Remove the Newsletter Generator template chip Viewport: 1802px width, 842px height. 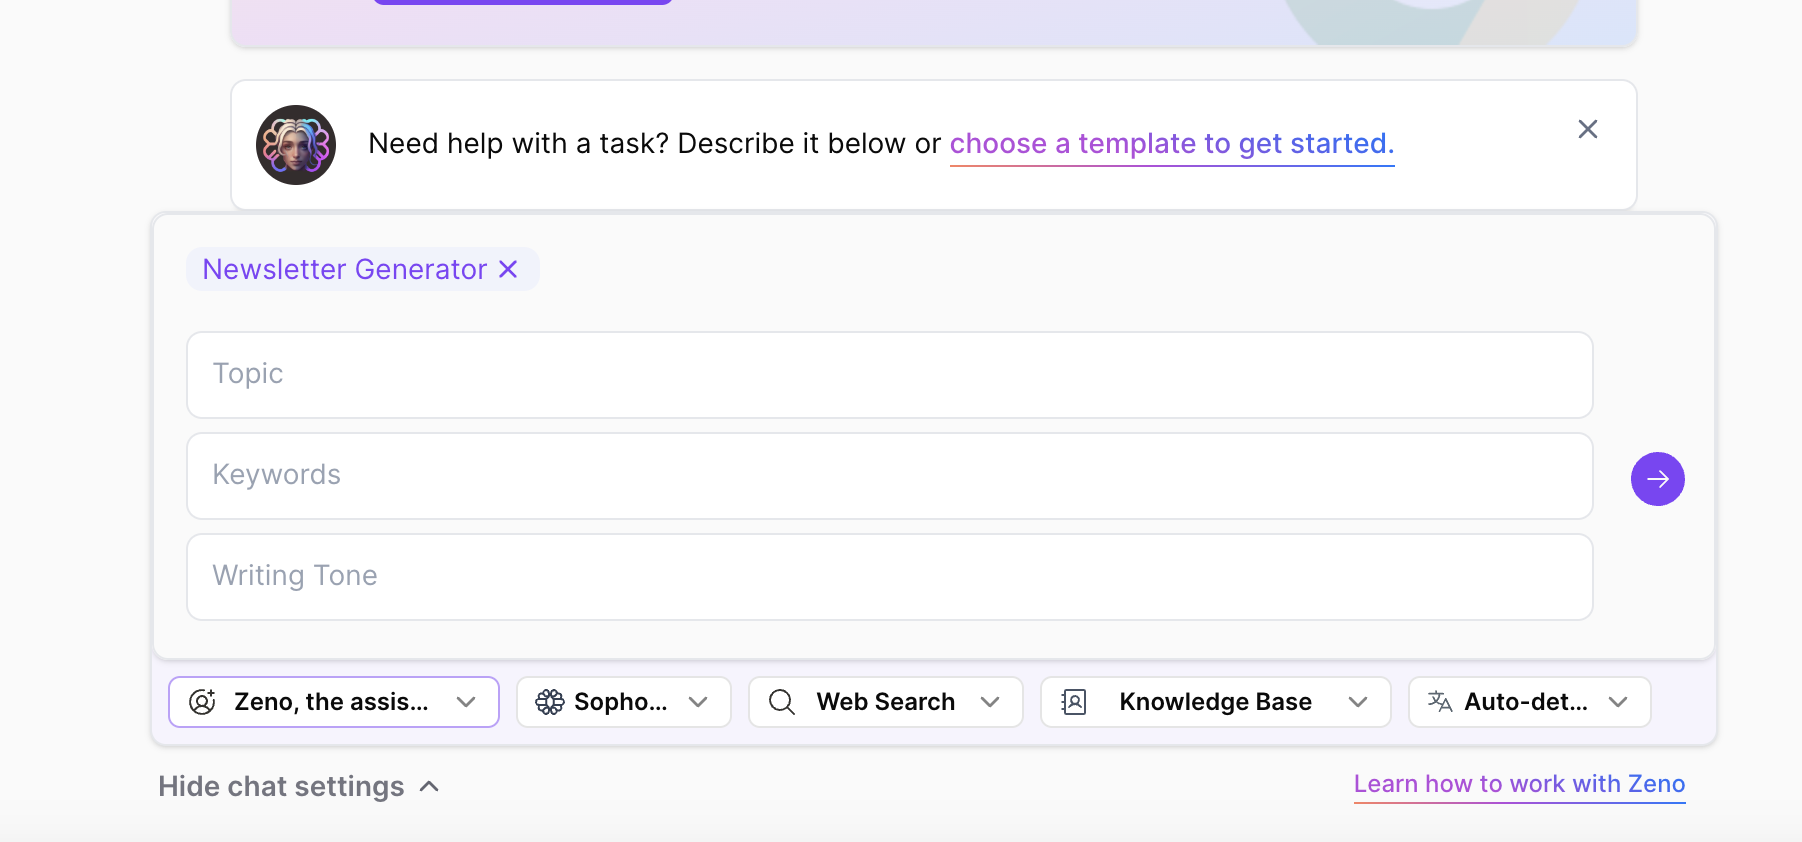508,269
